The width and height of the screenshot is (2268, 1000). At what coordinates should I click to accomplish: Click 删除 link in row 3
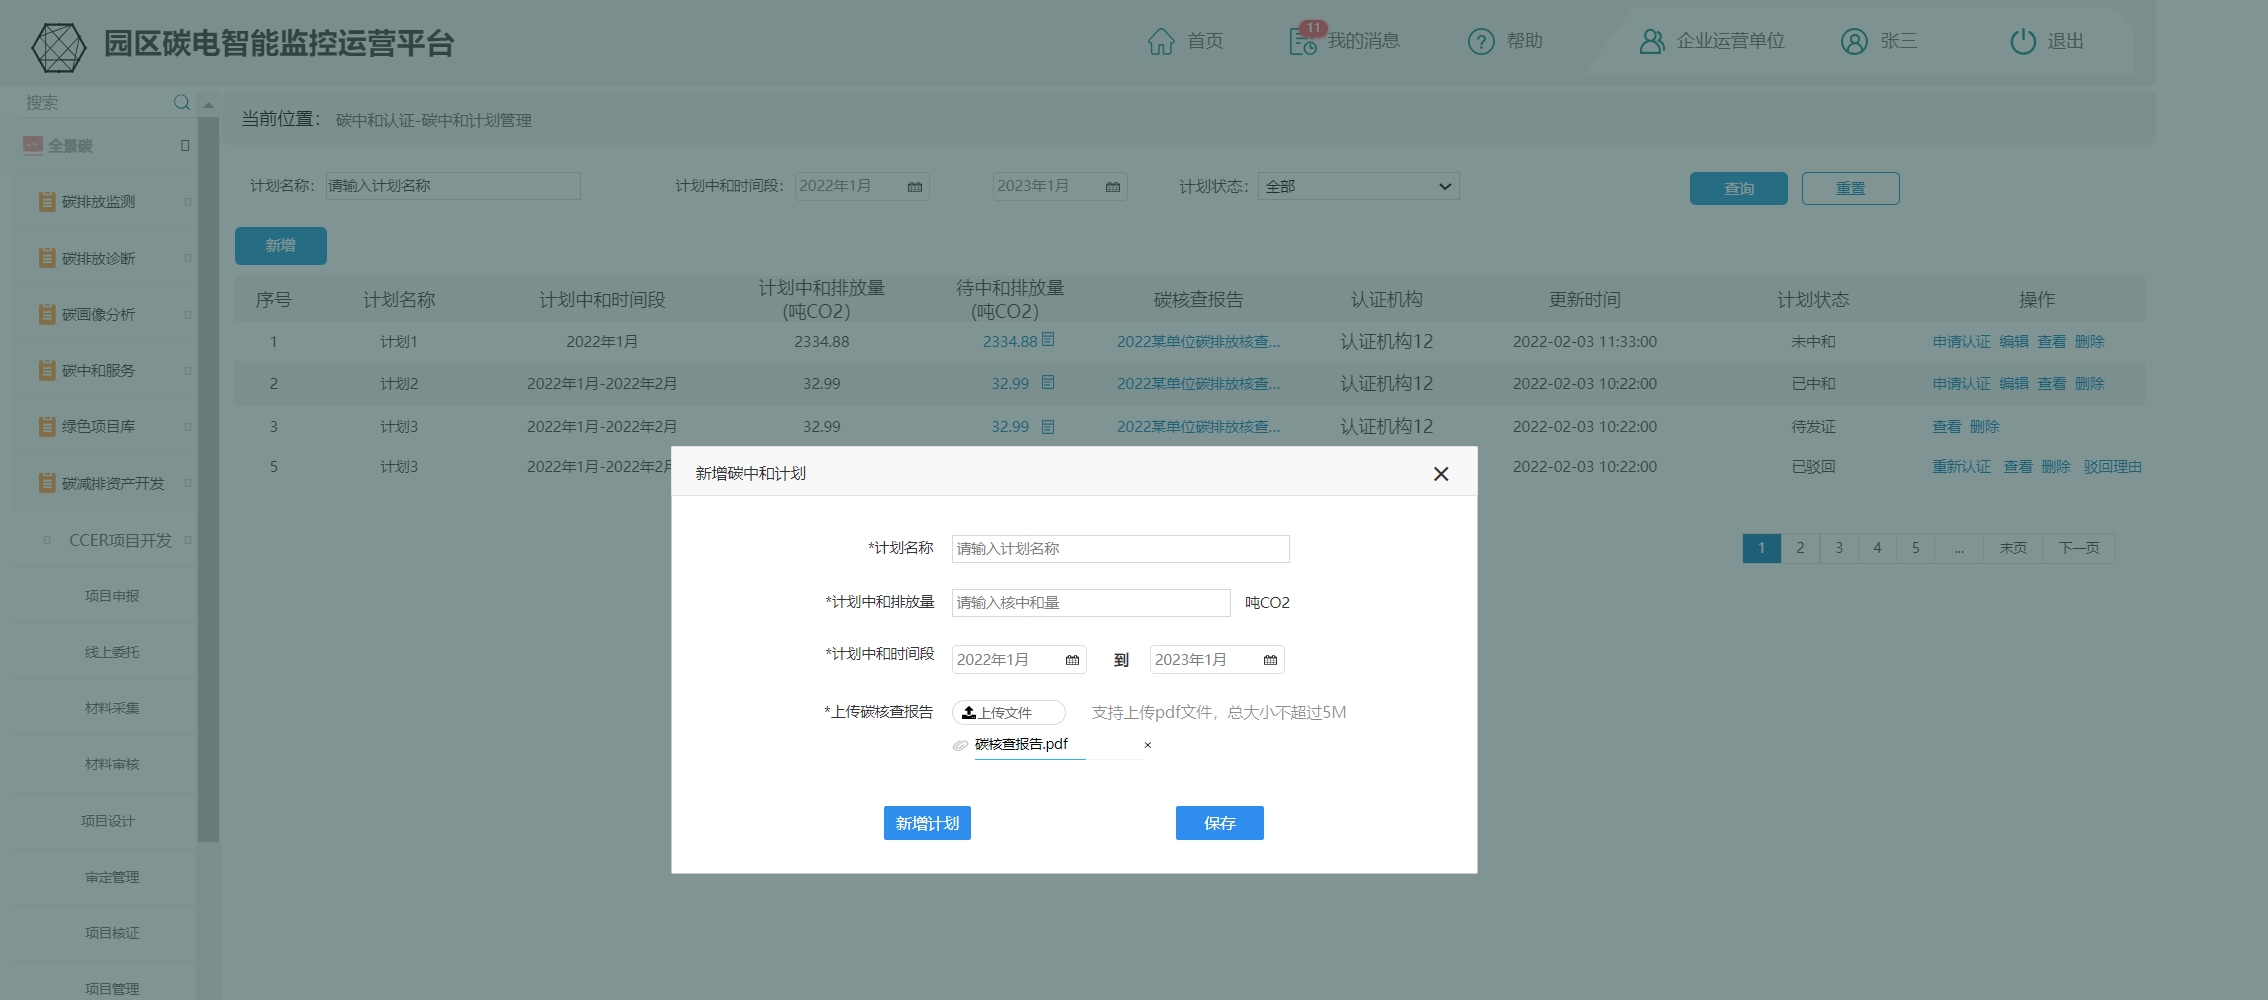tap(1984, 427)
